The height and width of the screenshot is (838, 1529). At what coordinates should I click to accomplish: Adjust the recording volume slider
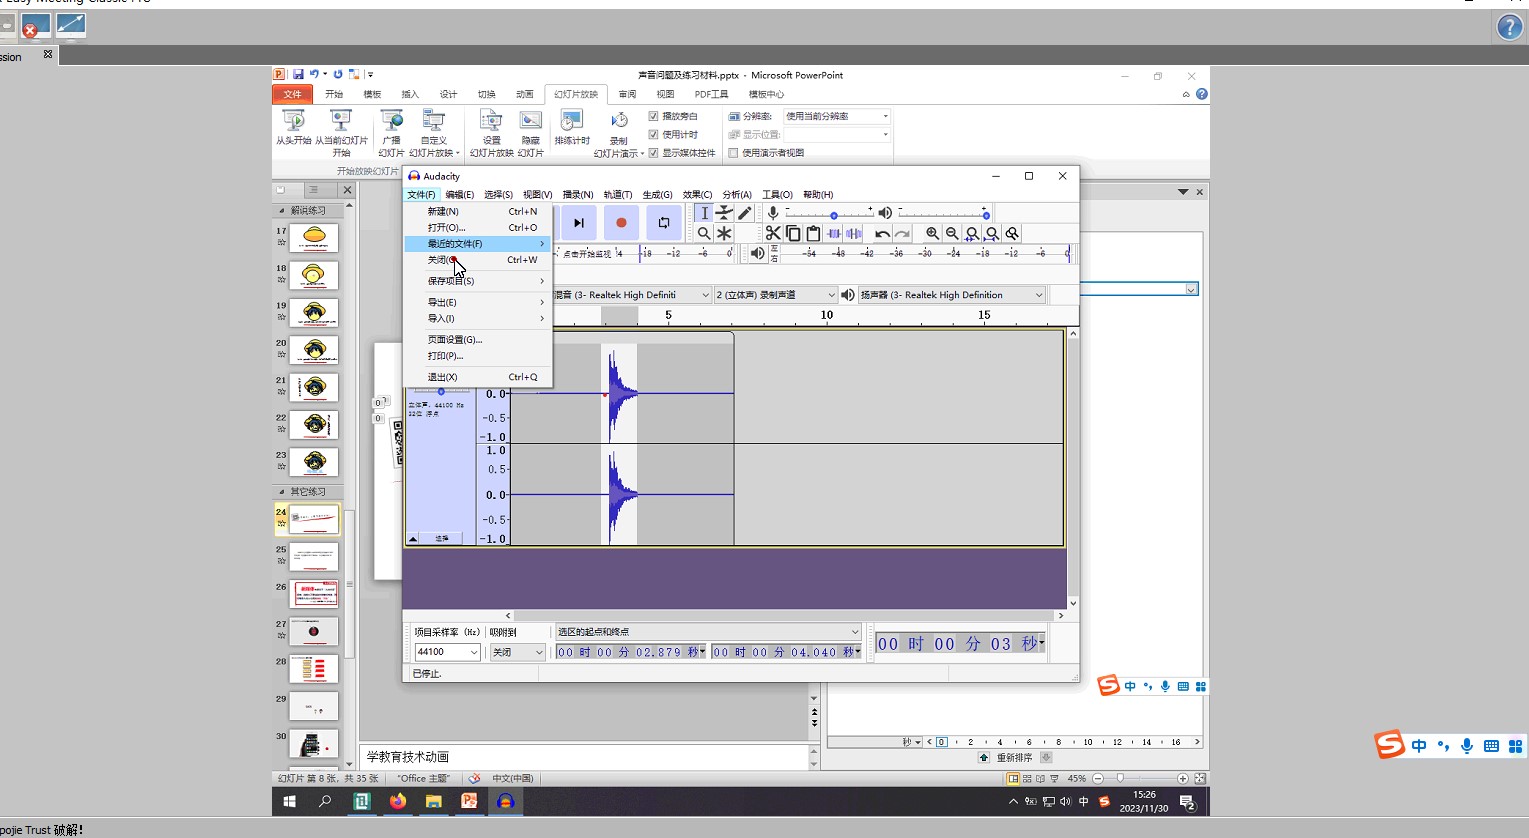pos(834,215)
